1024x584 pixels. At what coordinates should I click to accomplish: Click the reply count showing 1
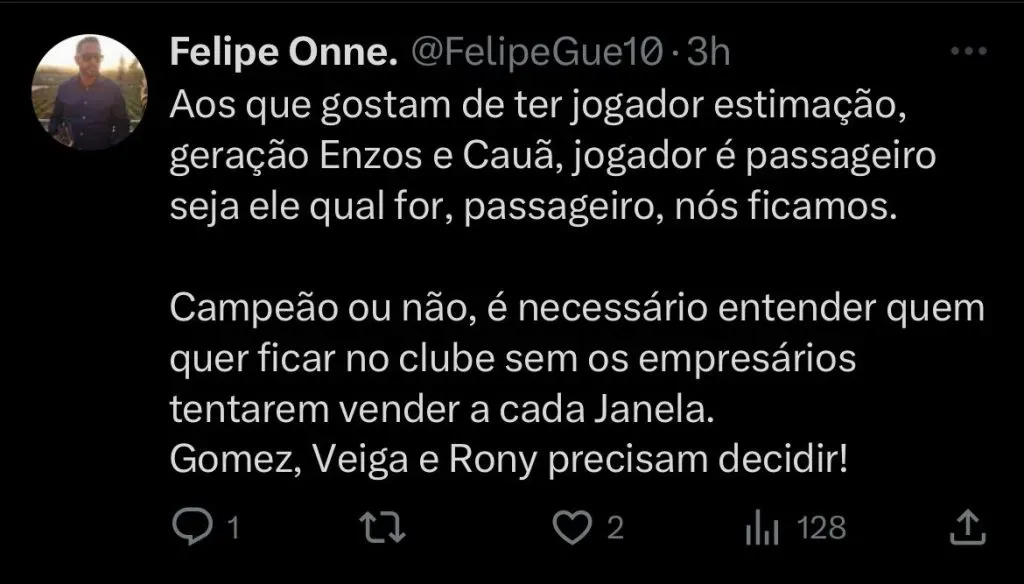tap(233, 528)
